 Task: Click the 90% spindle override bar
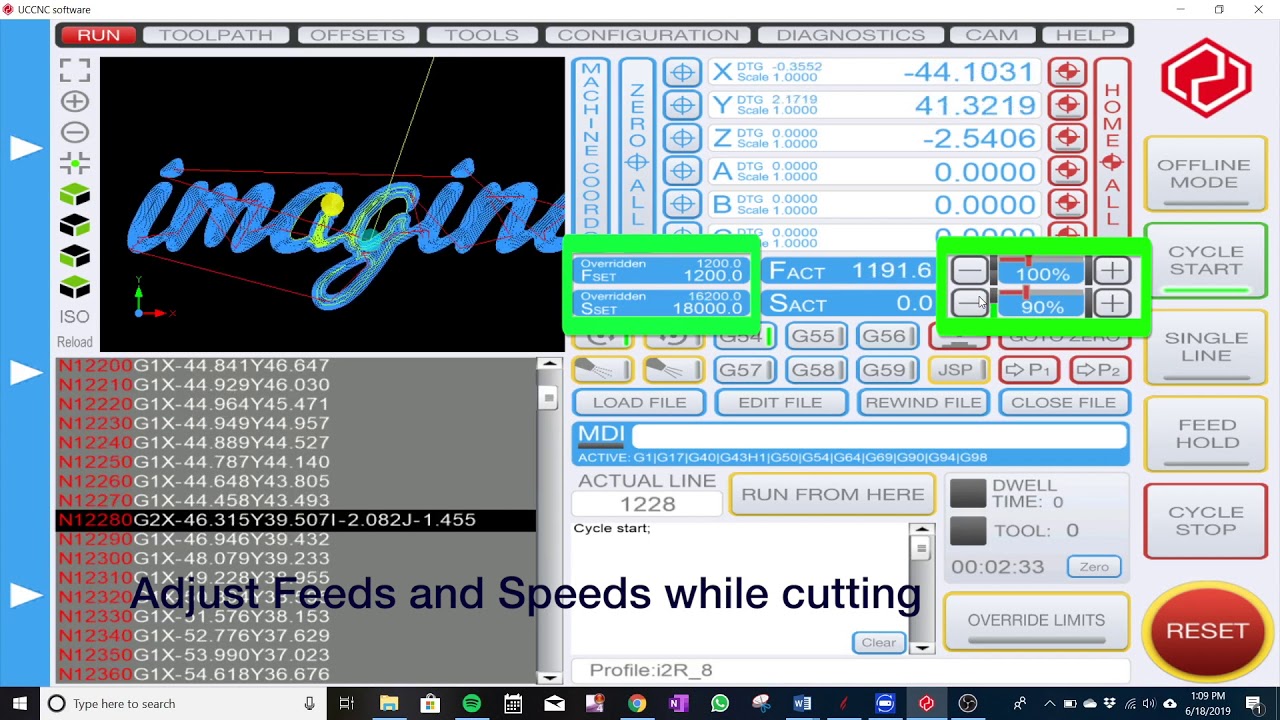tap(1041, 304)
